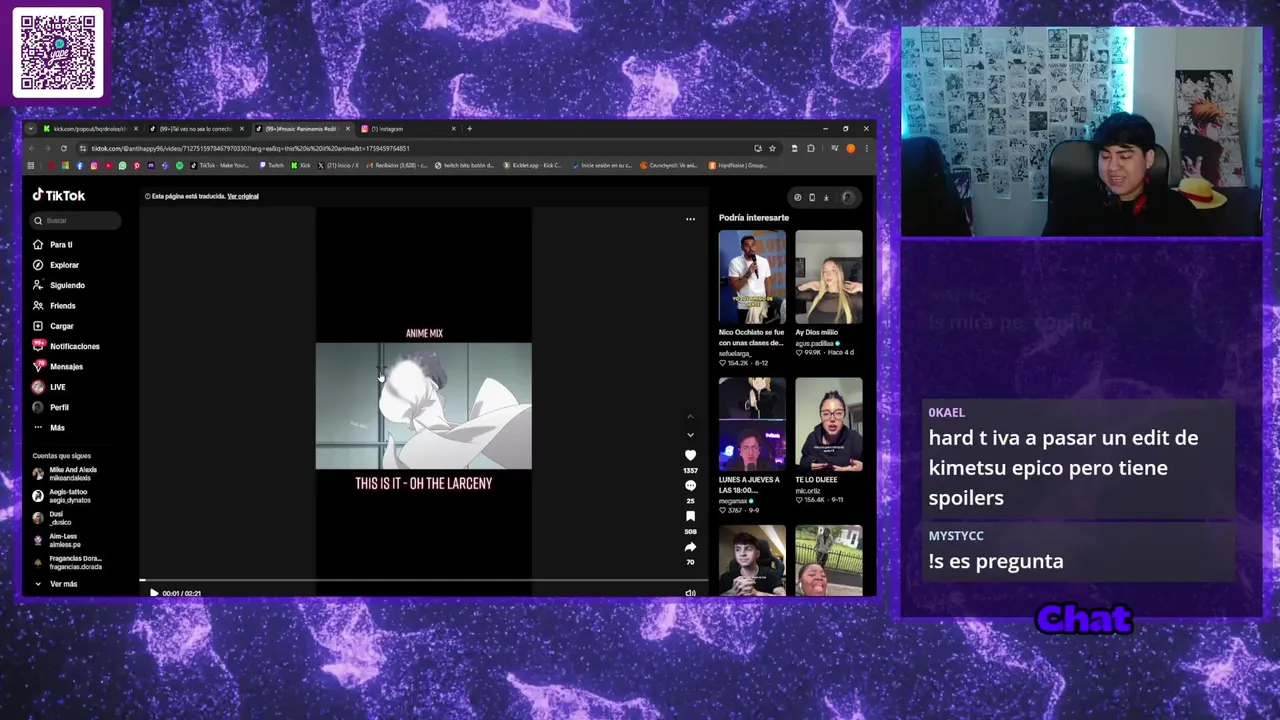Open new browser tab
This screenshot has height=720, width=1280.
469,129
